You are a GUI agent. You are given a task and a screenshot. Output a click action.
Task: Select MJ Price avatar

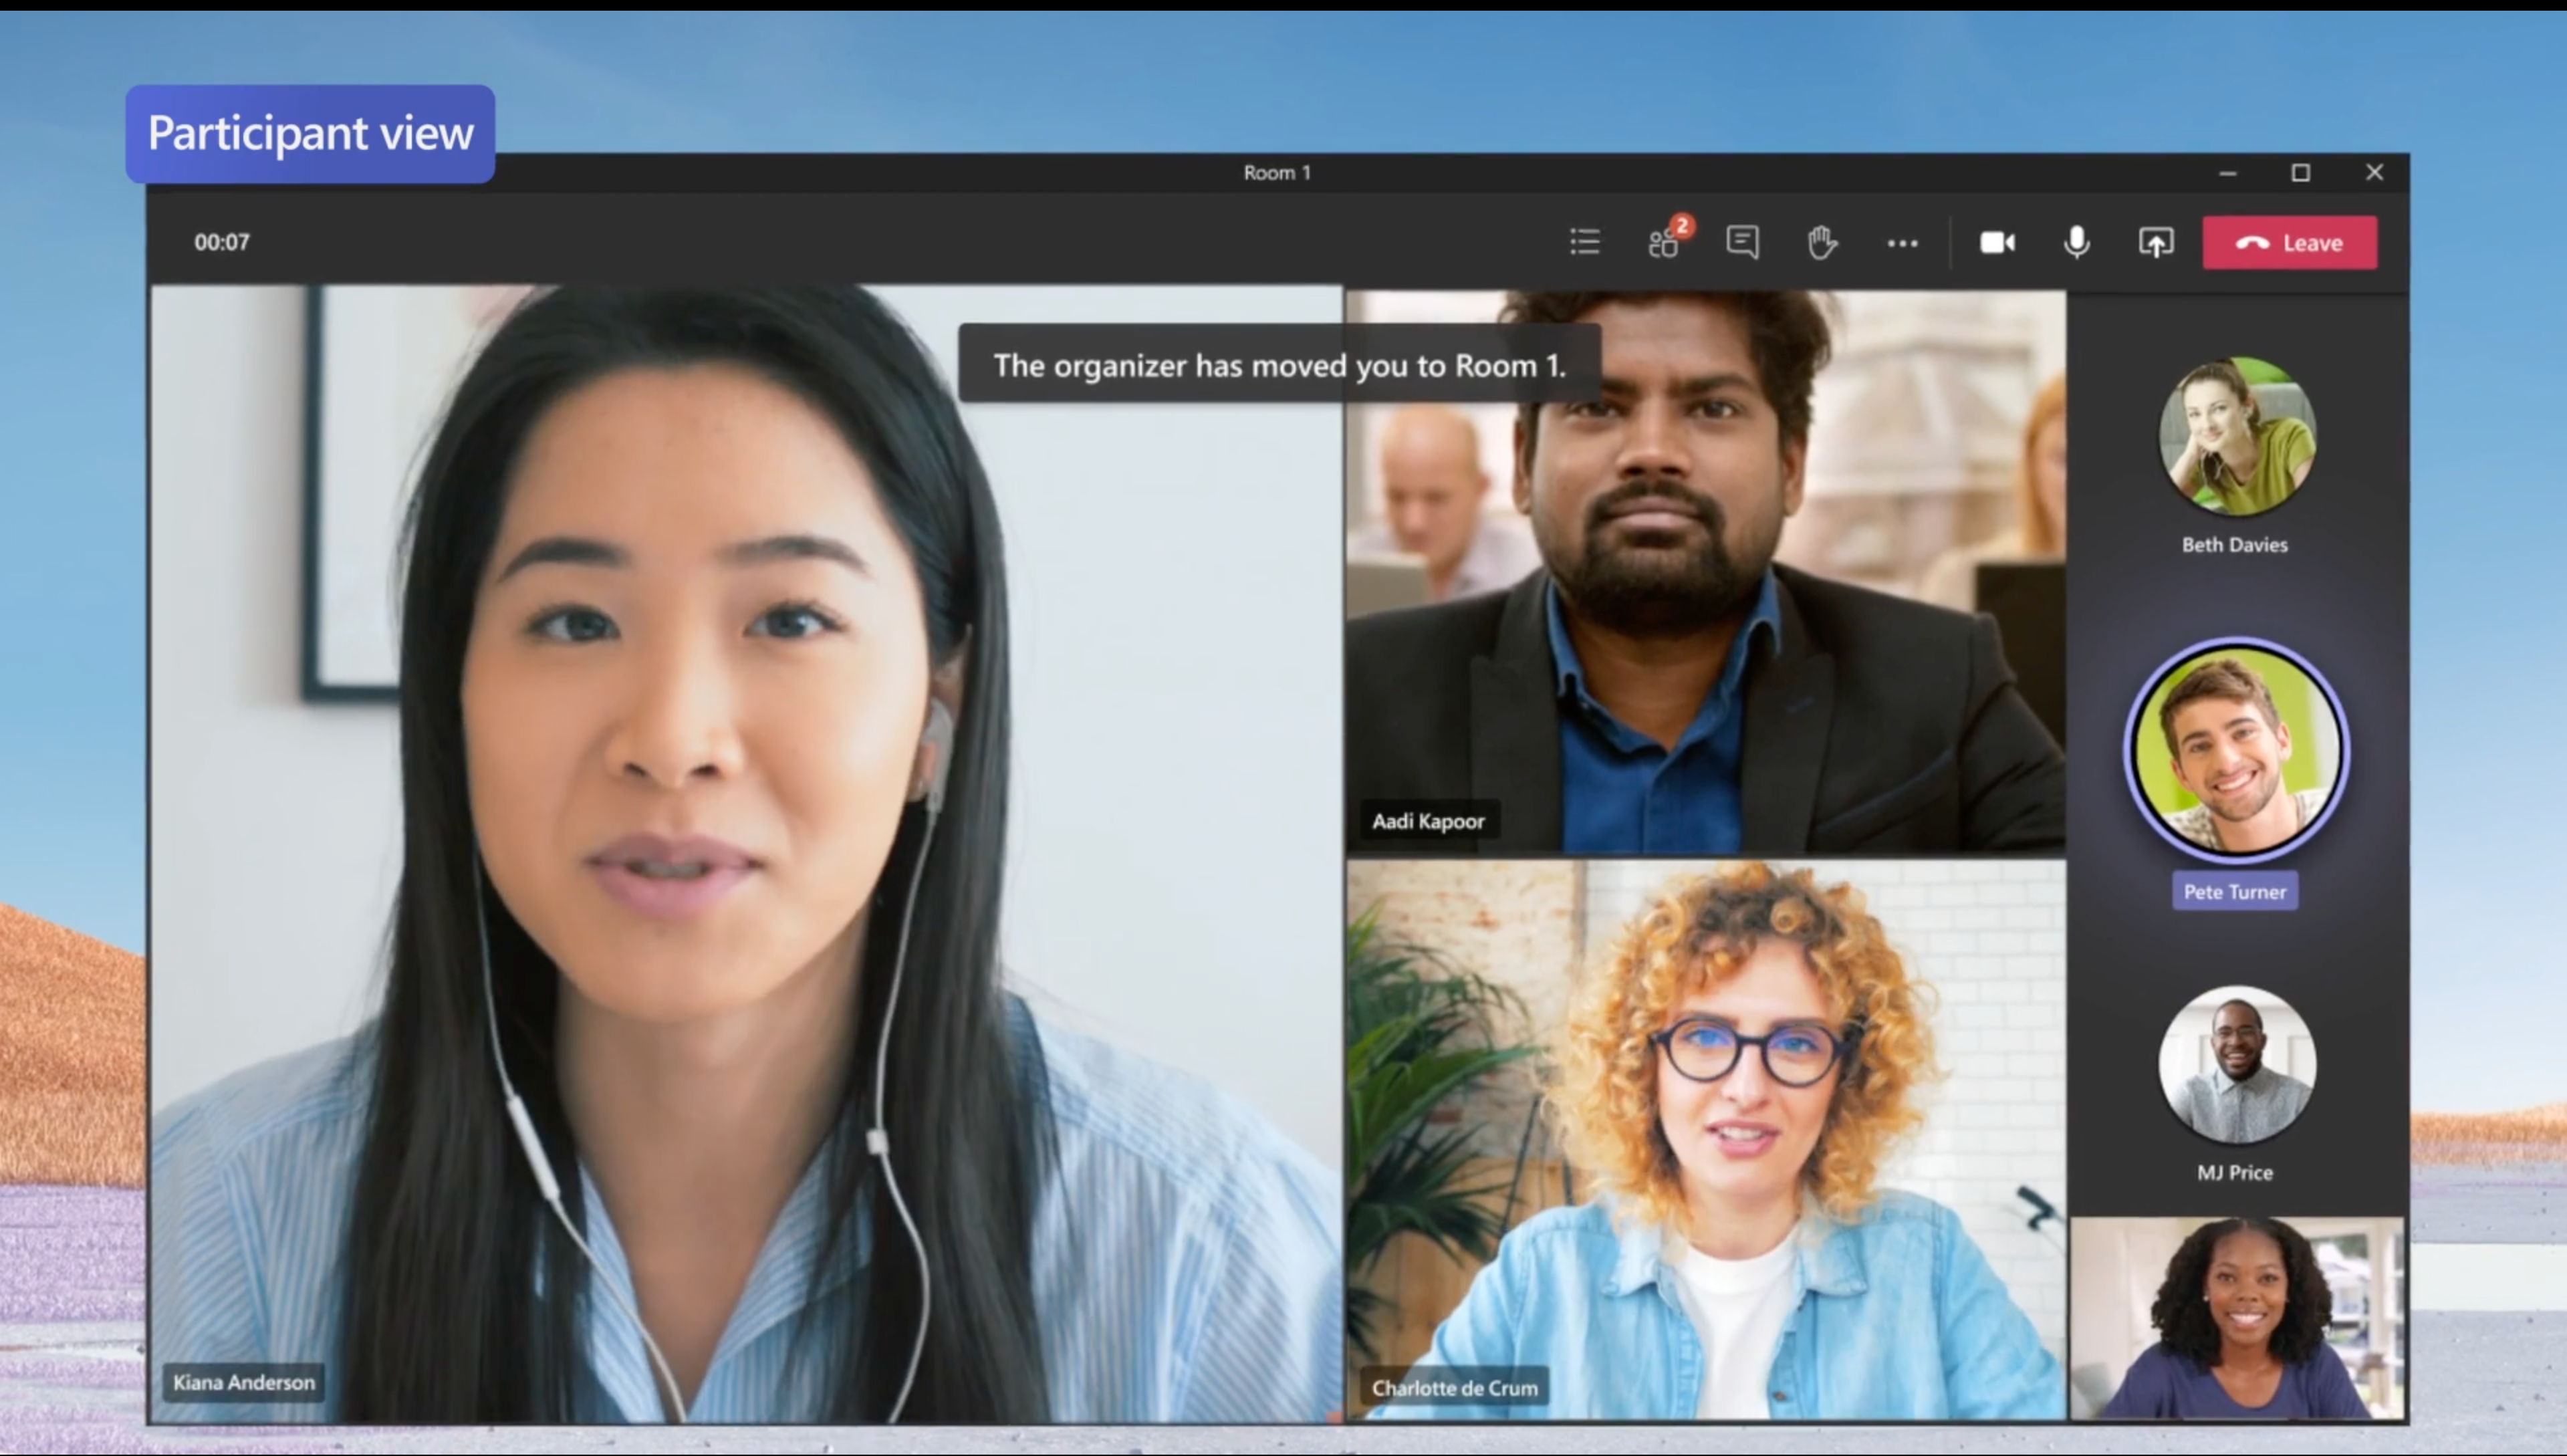pyautogui.click(x=2236, y=1064)
